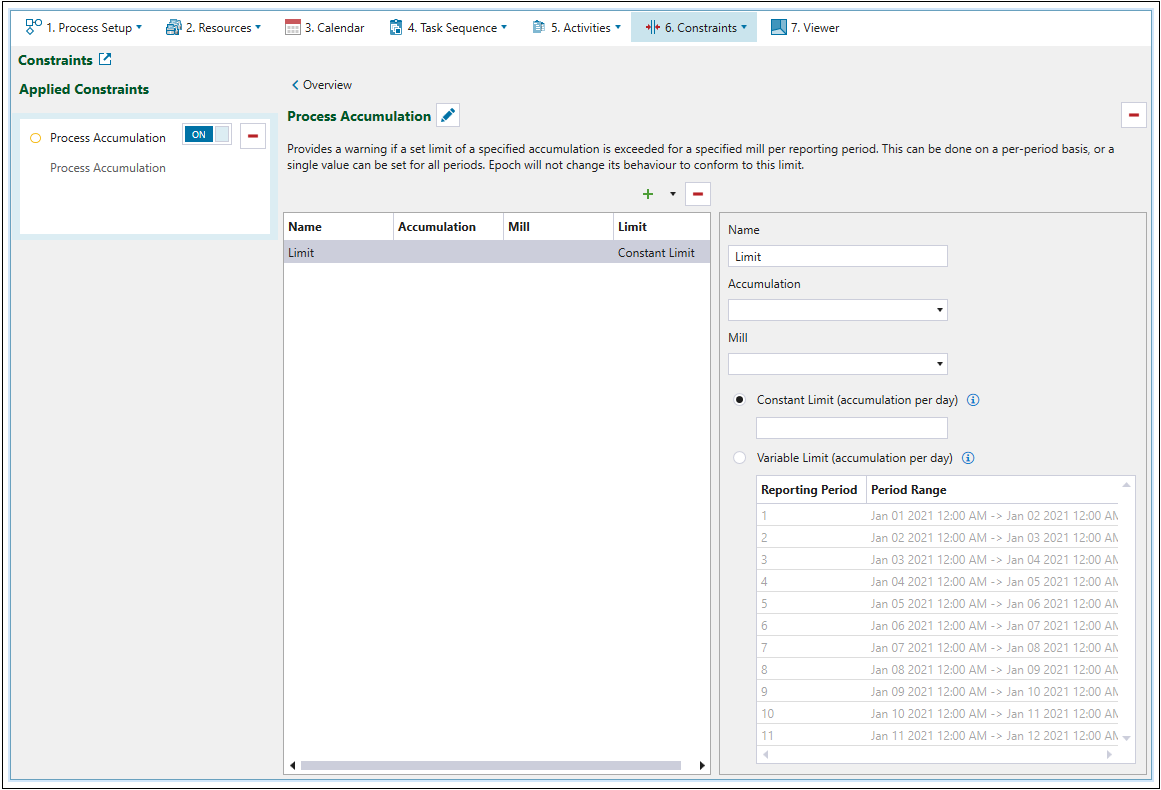Click the pencil edit icon beside Process Accumulation

coord(448,116)
